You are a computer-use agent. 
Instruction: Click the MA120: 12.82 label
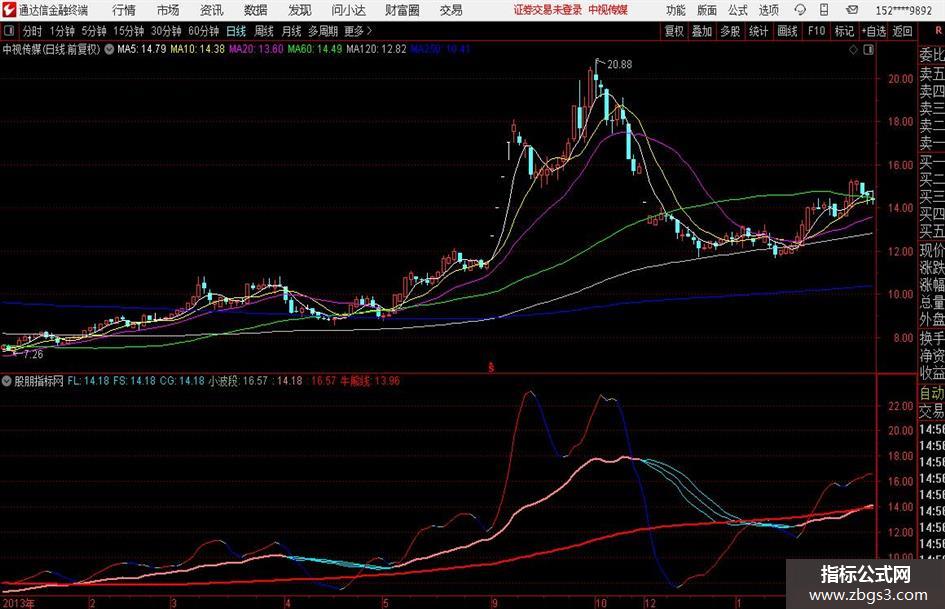point(376,49)
